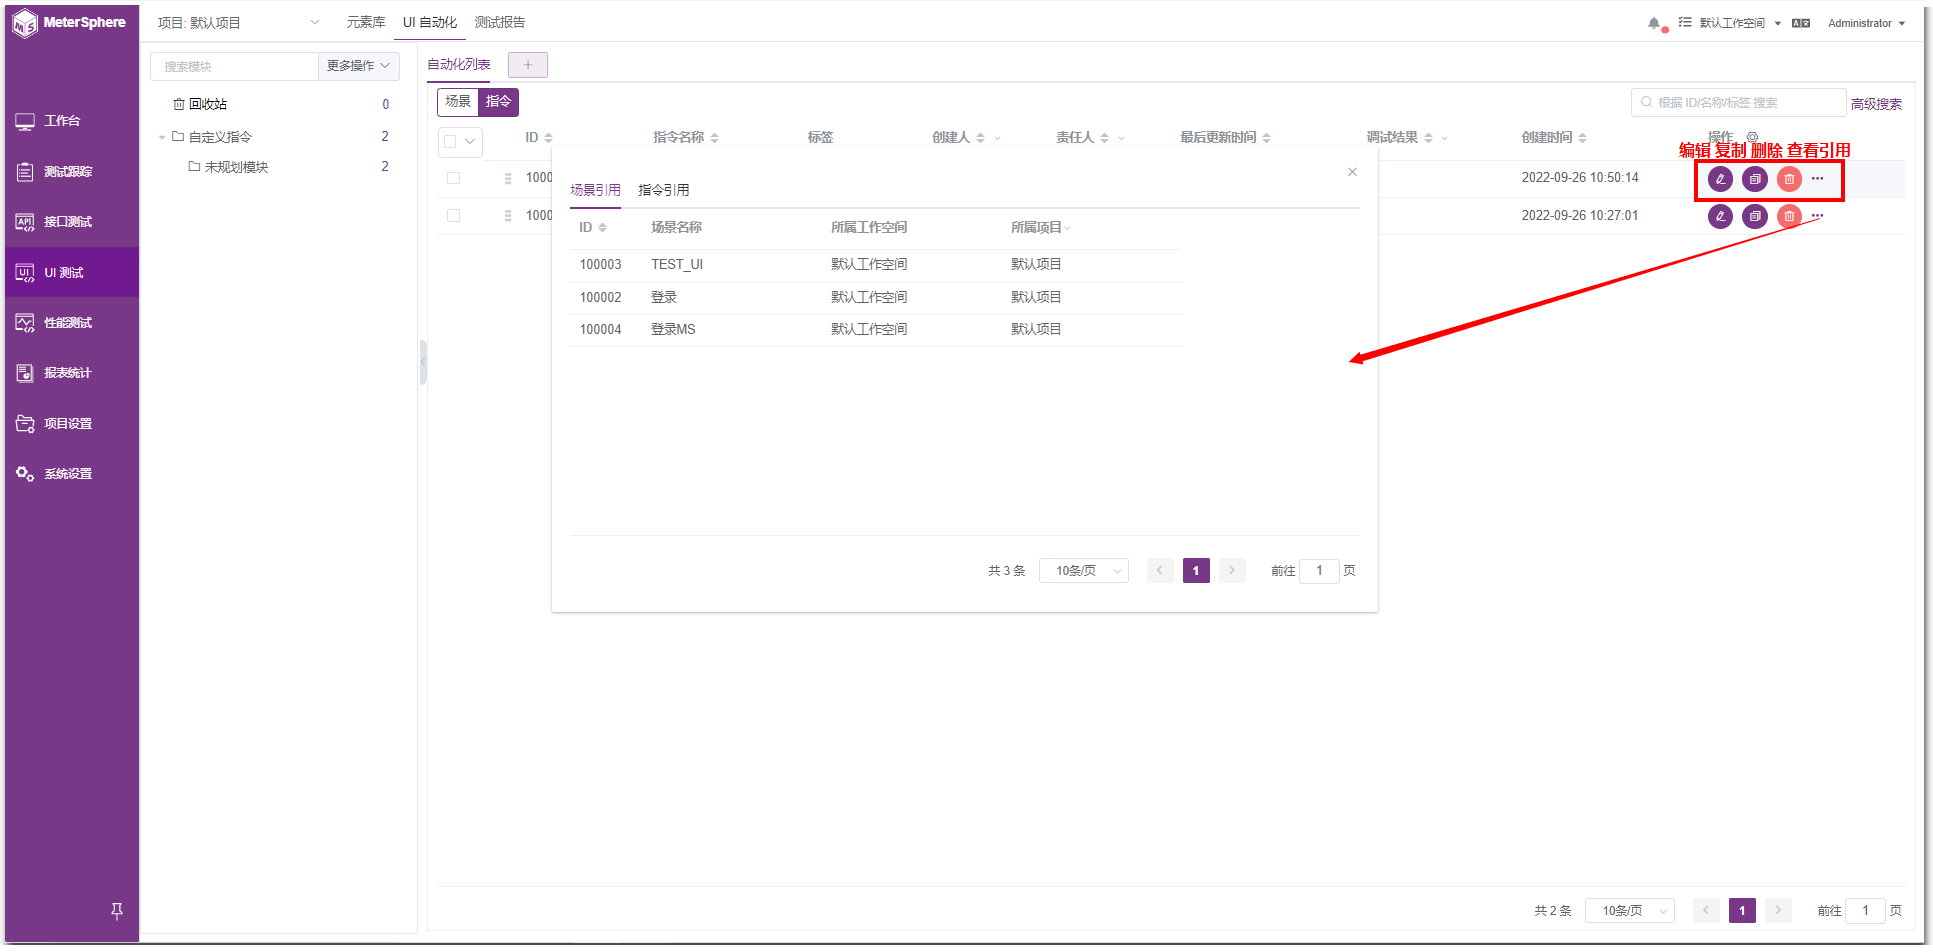Image resolution: width=1933 pixels, height=952 pixels.
Task: Open 性能测试 in the sidebar
Action: (x=72, y=323)
